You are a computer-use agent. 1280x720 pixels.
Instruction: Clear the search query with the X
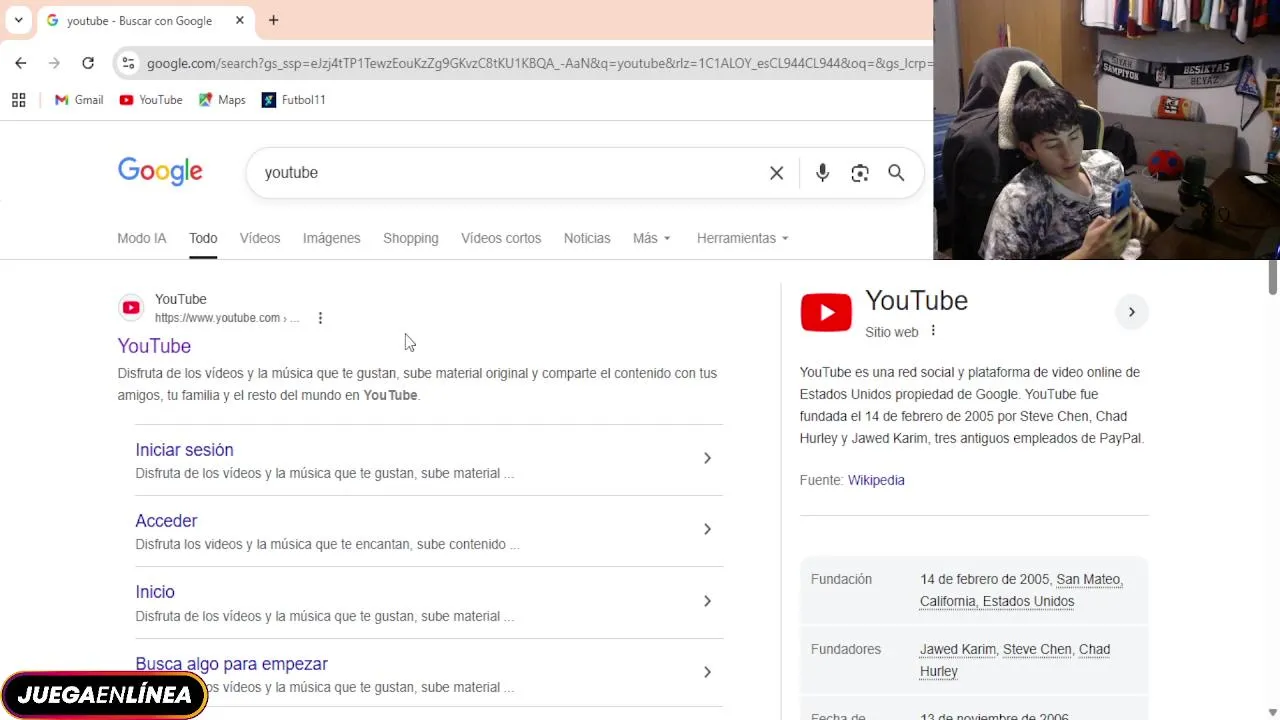776,173
